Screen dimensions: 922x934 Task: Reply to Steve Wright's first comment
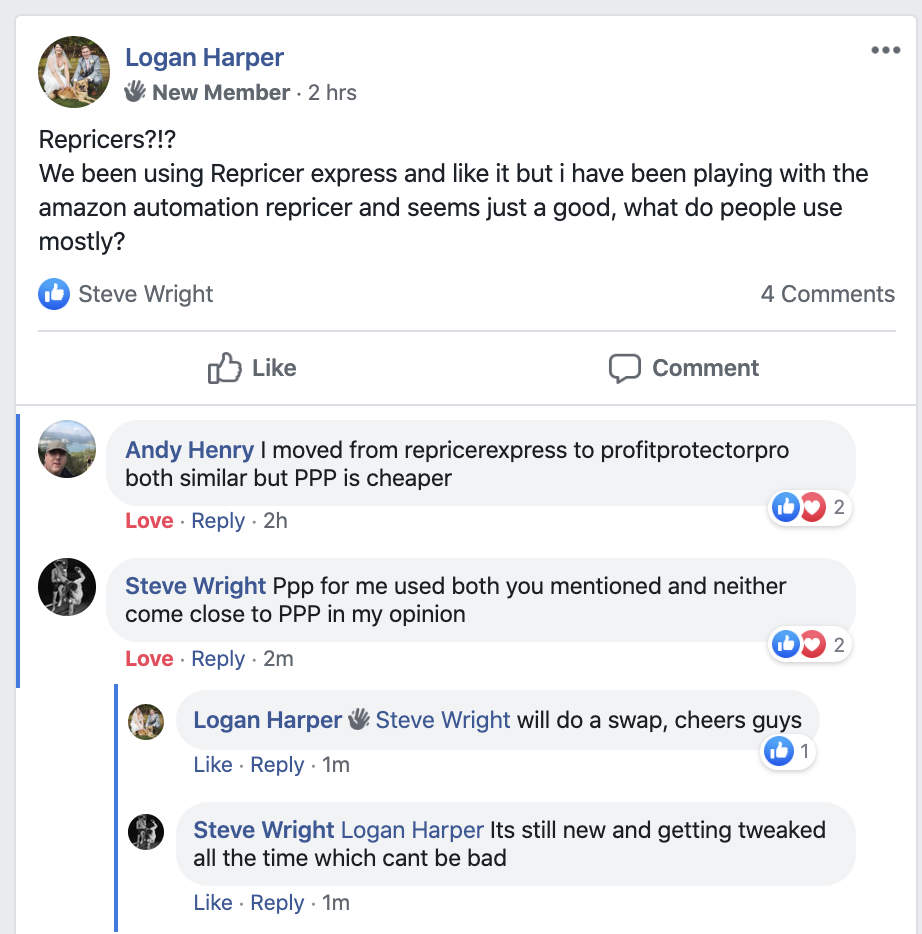click(218, 659)
